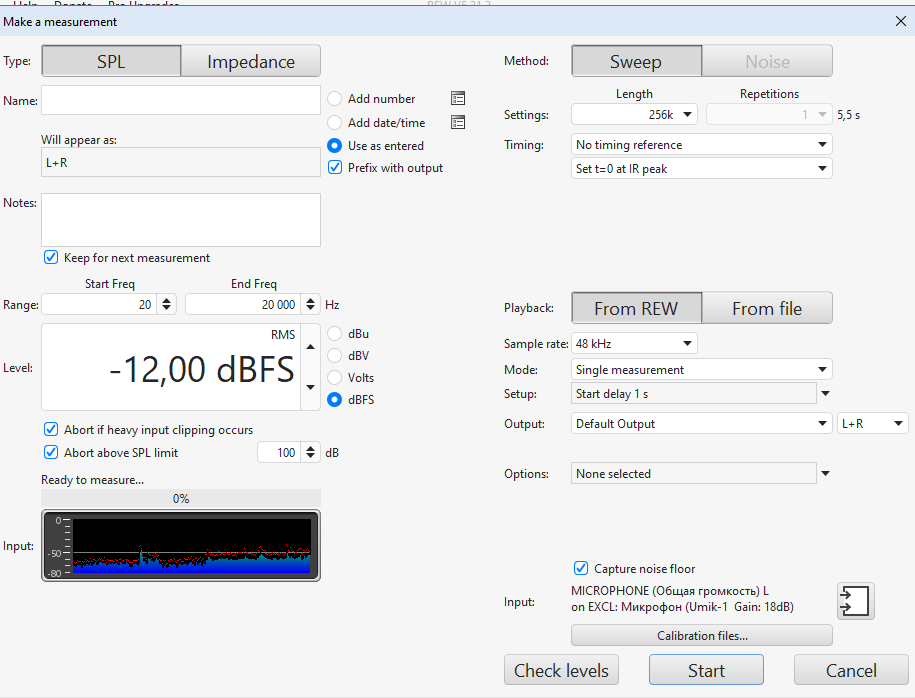This screenshot has height=698, width=915.
Task: Toggle Prefix with output checkbox
Action: coord(335,168)
